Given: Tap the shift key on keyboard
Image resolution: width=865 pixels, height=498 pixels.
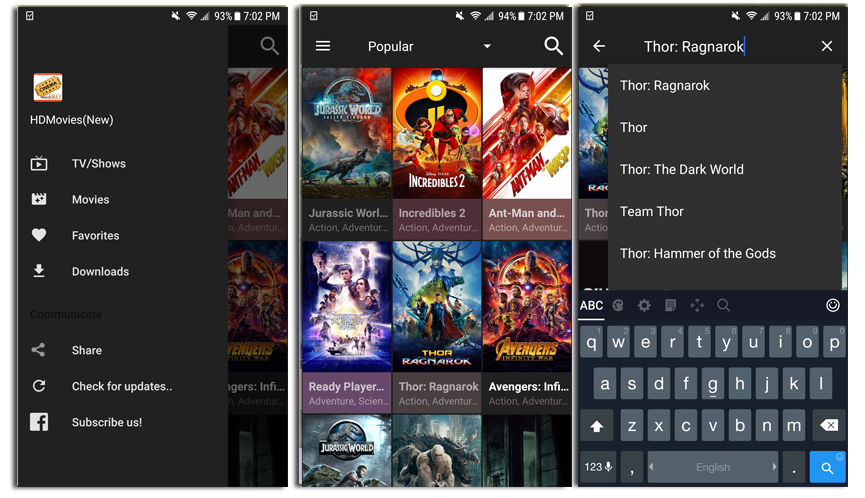Looking at the screenshot, I should [x=597, y=426].
